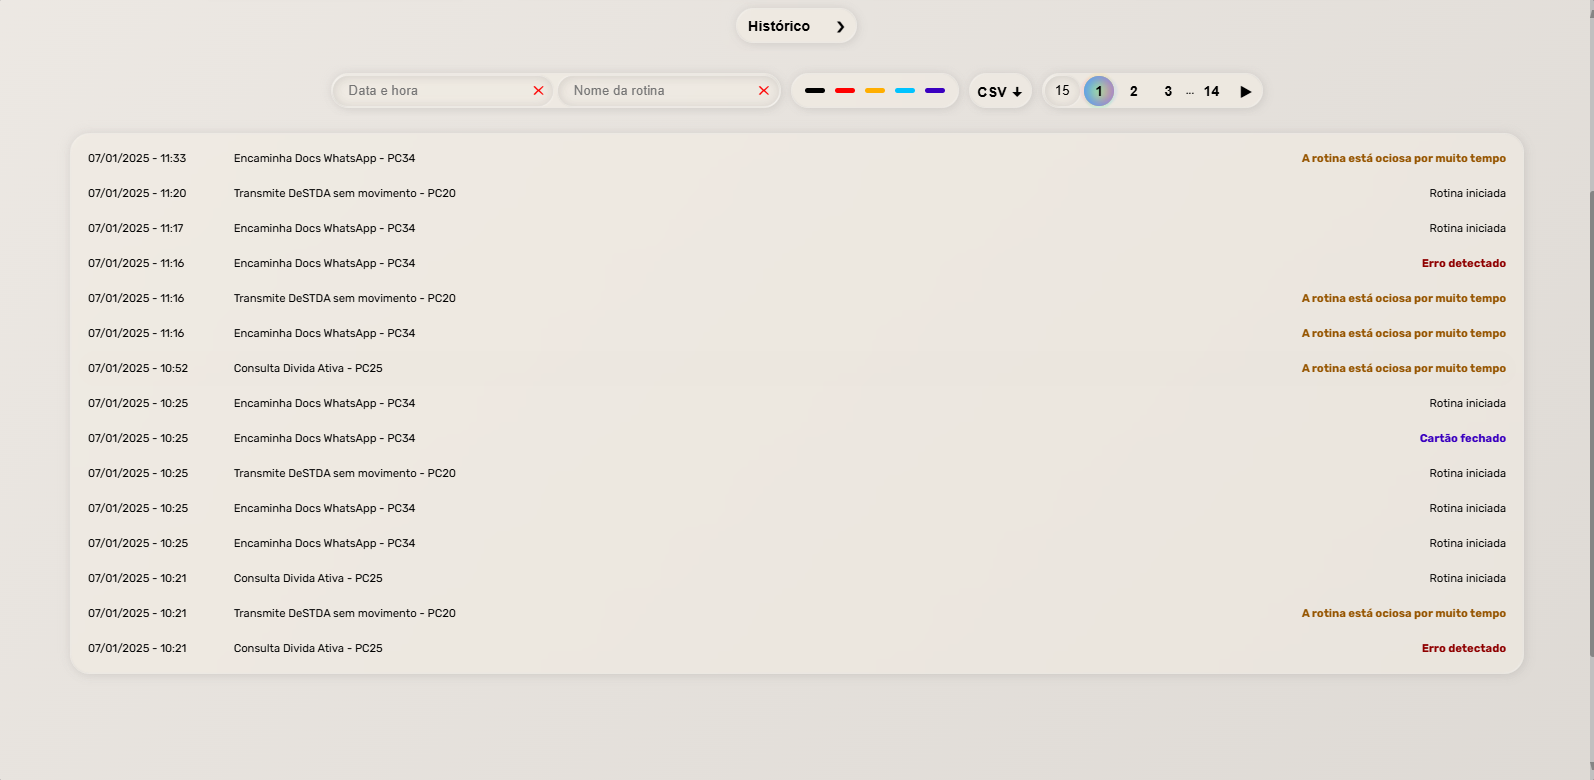
Task: Click the 11:16 Erro detectado status
Action: (1463, 263)
